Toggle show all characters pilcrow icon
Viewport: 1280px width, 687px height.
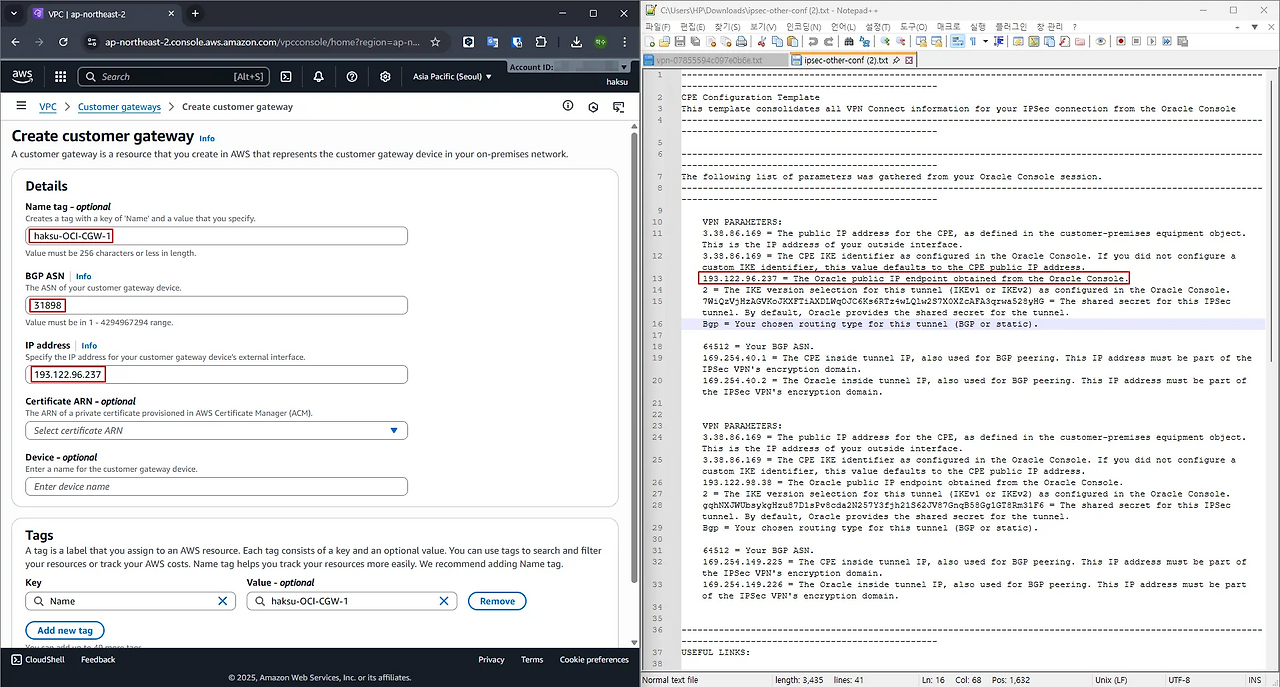pyautogui.click(x=972, y=41)
